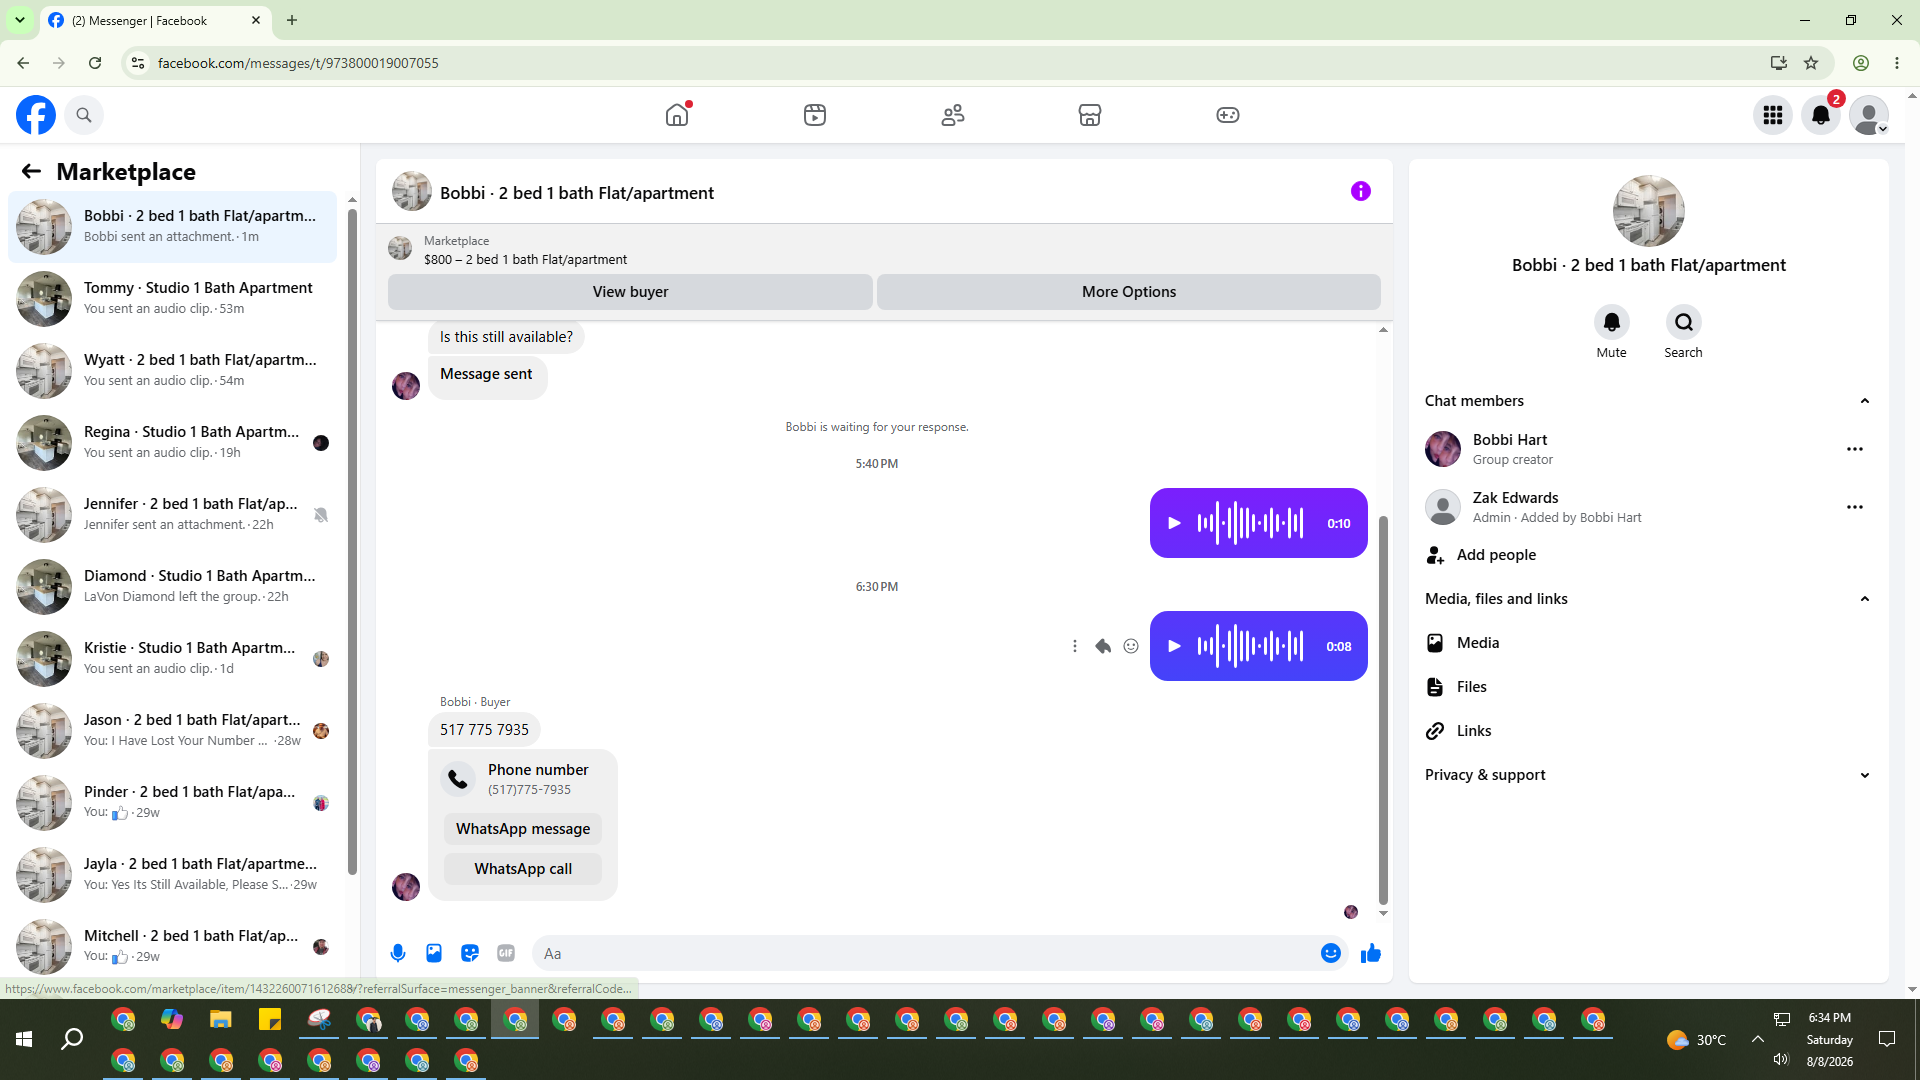Open the notifications bell
This screenshot has height=1080, width=1920.
(x=1821, y=115)
